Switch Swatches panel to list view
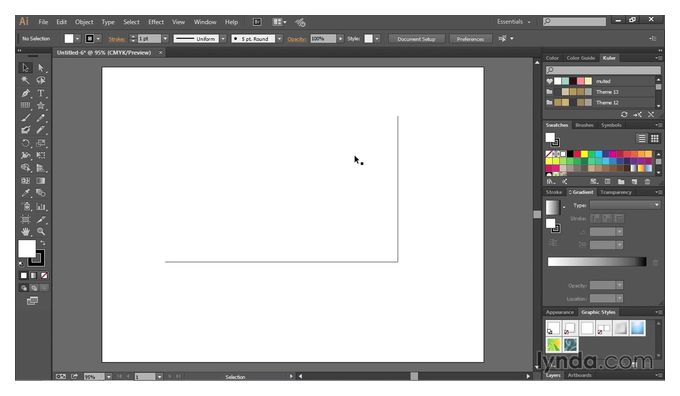The image size is (680, 396). [641, 138]
